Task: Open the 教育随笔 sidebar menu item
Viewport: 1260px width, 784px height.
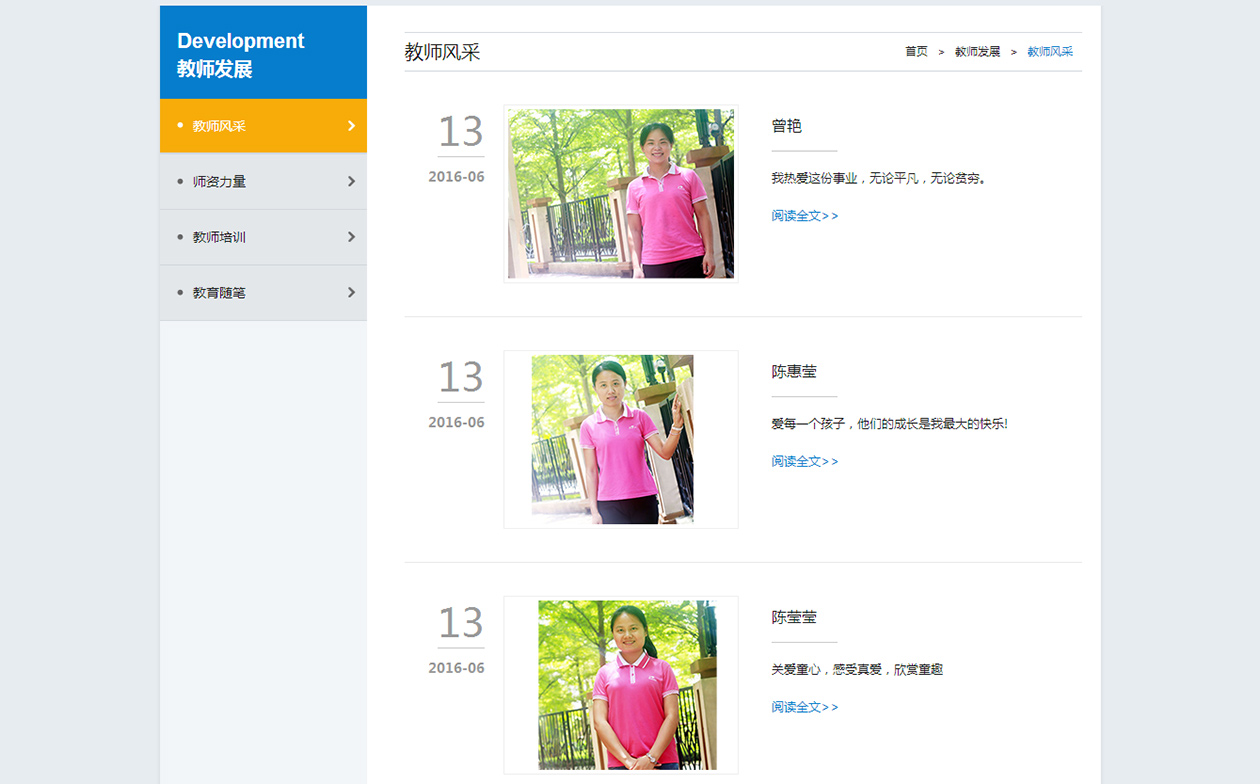Action: pos(263,293)
